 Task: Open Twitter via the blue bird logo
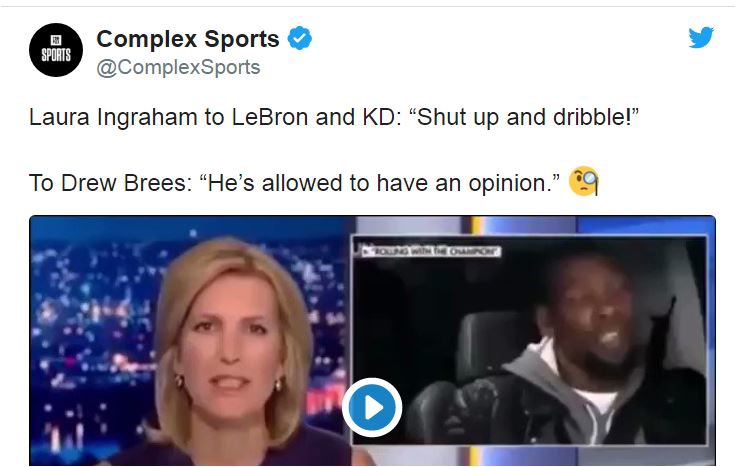[701, 37]
